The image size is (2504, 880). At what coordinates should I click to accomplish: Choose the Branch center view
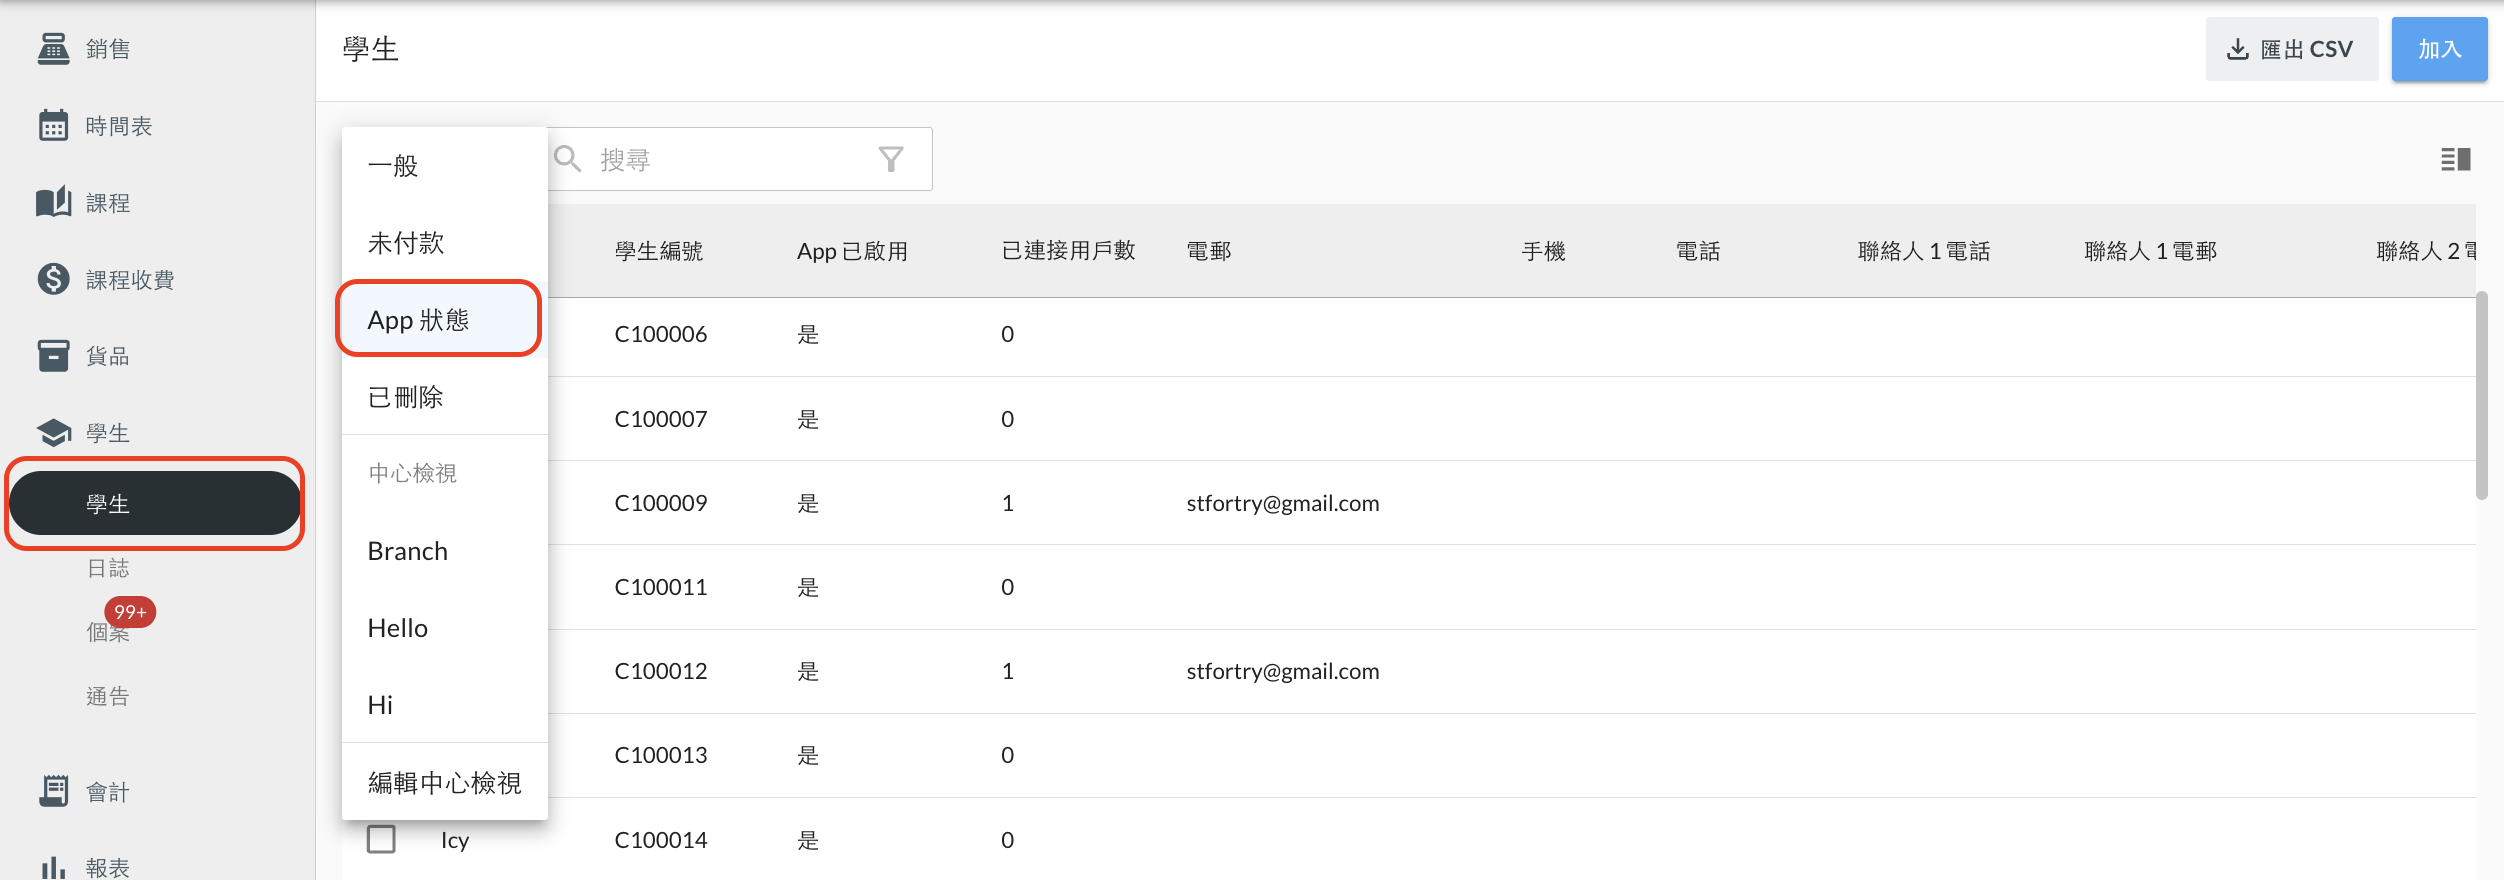pyautogui.click(x=445, y=551)
